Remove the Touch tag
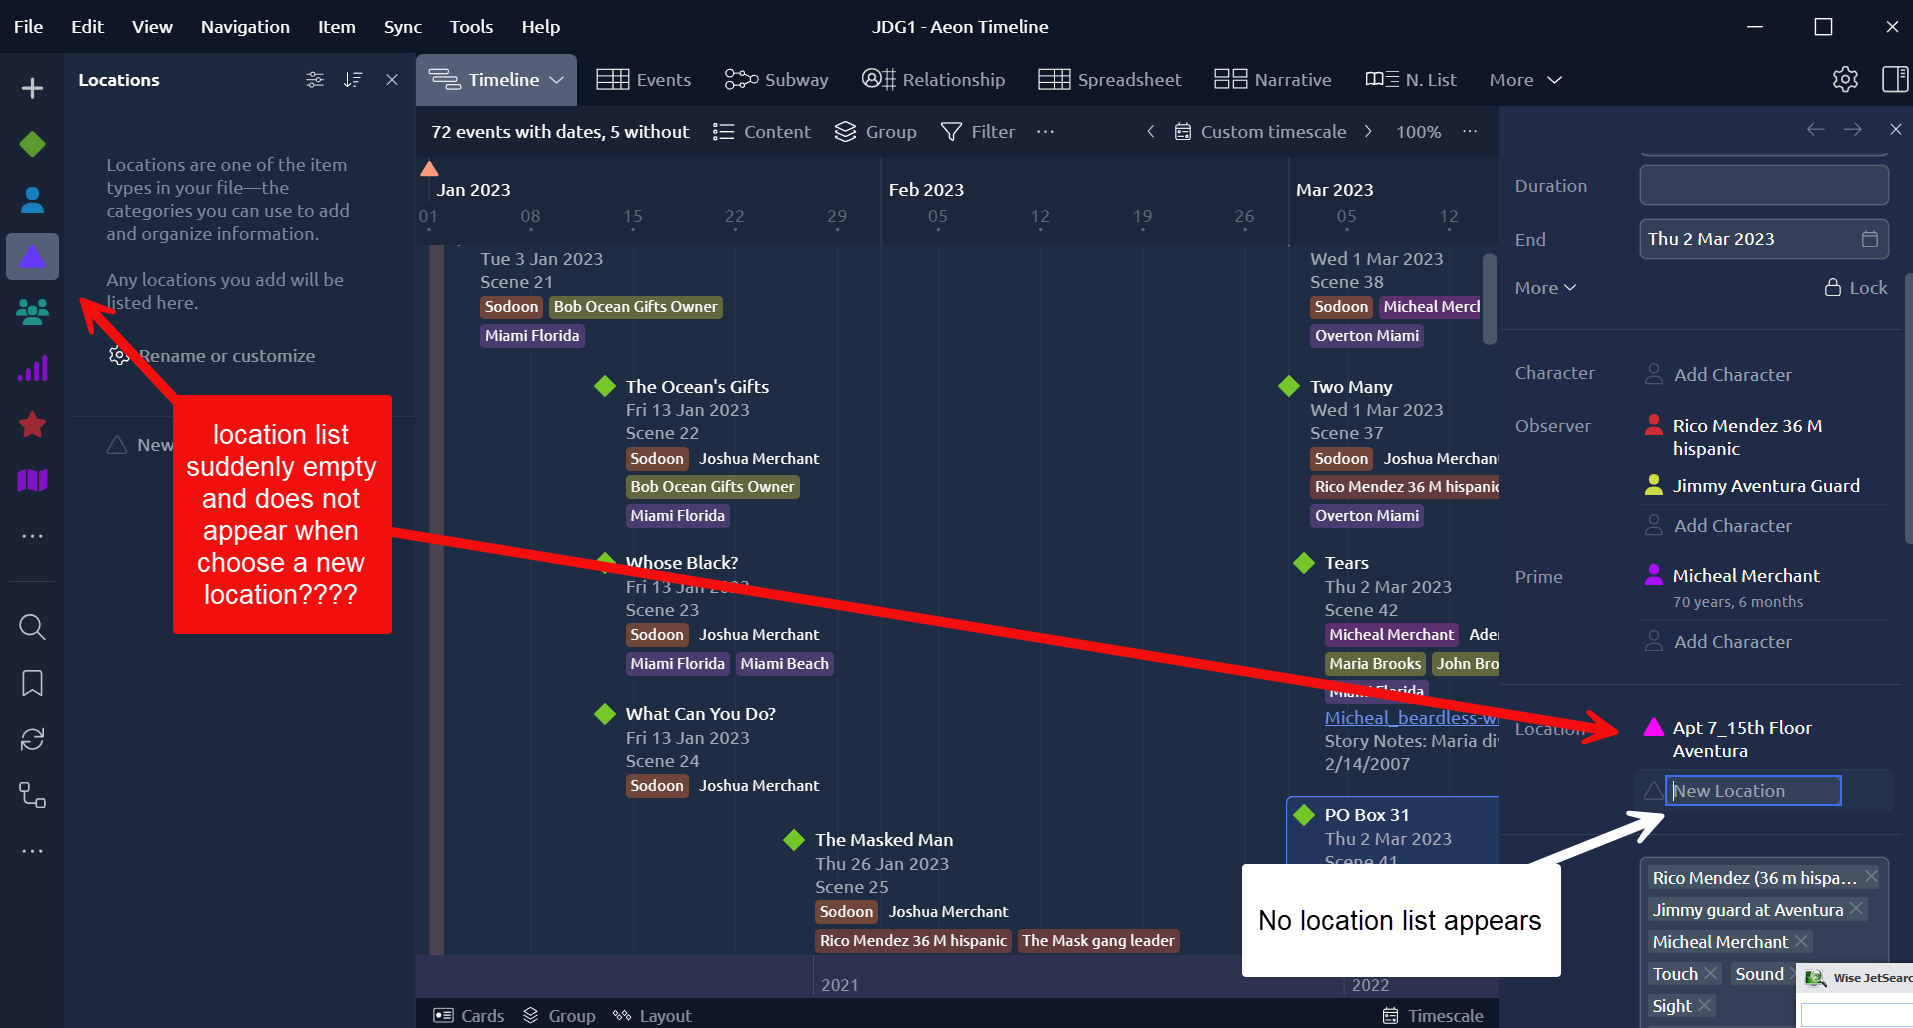Viewport: 1913px width, 1028px height. 1711,974
